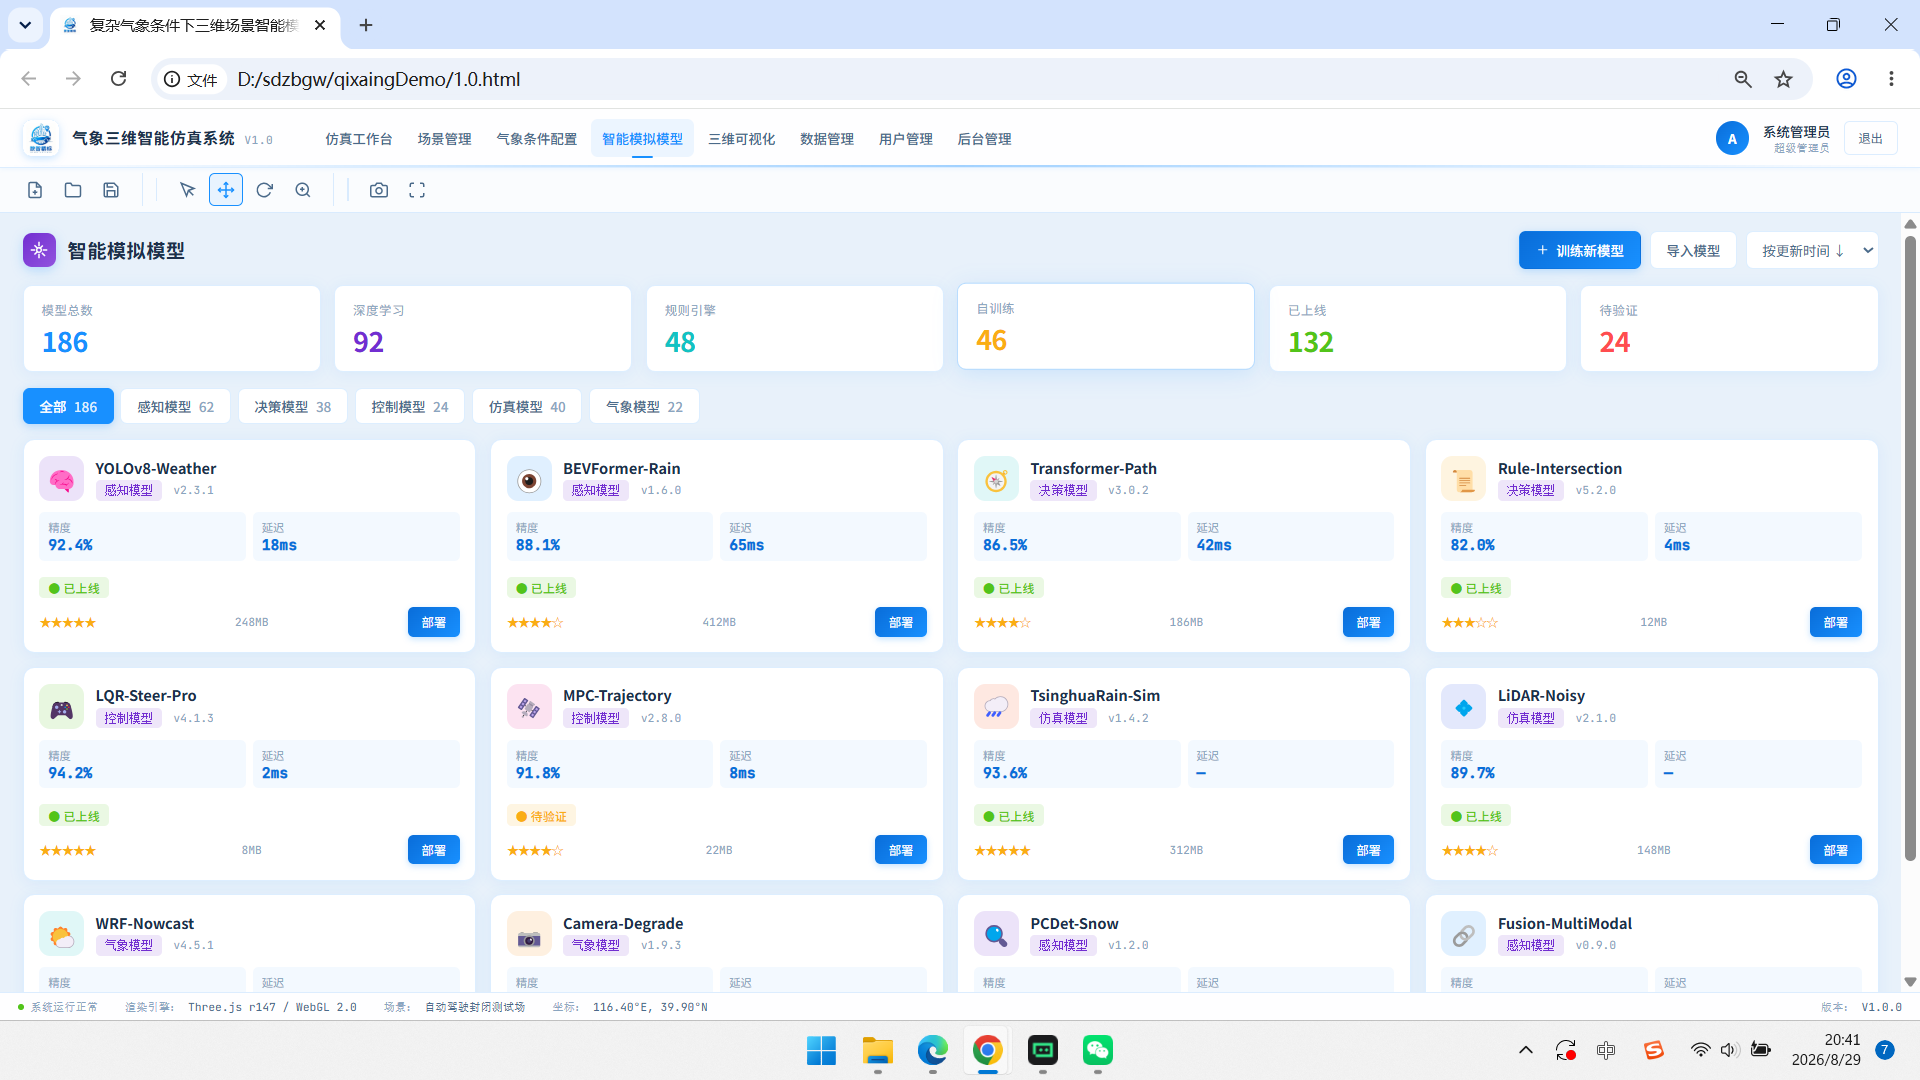The width and height of the screenshot is (1920, 1080).
Task: Open File Explorer from taskbar
Action: tap(877, 1050)
